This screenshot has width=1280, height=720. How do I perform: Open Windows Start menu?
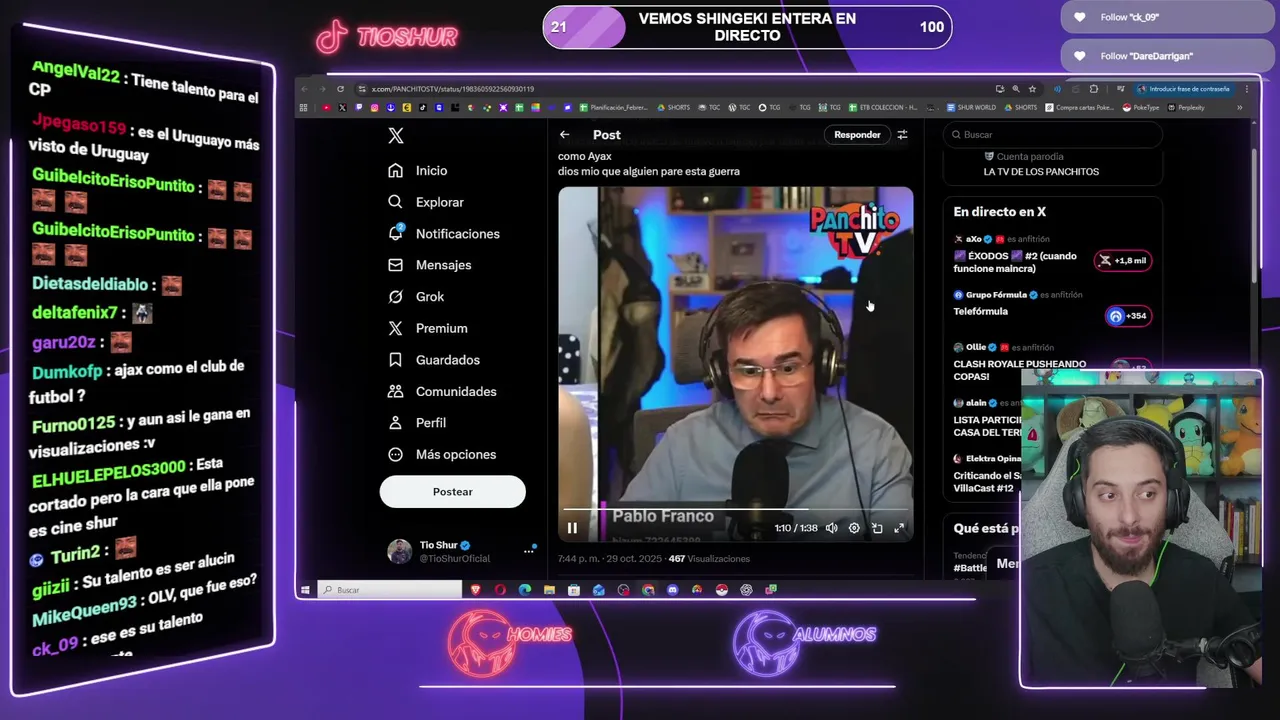pos(305,590)
